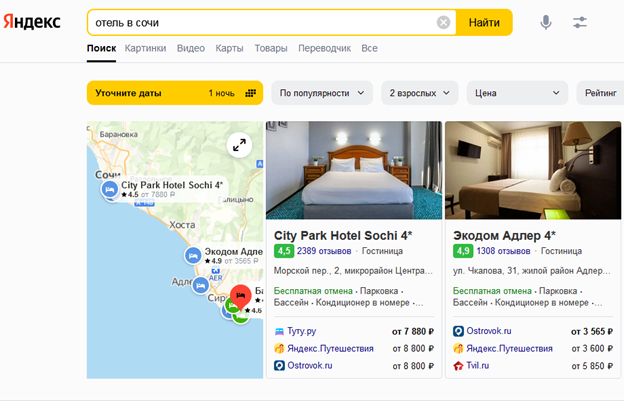Open Яндекс.Путешествия link for City Park Hotel
Image resolution: width=624 pixels, height=401 pixels.
(330, 348)
